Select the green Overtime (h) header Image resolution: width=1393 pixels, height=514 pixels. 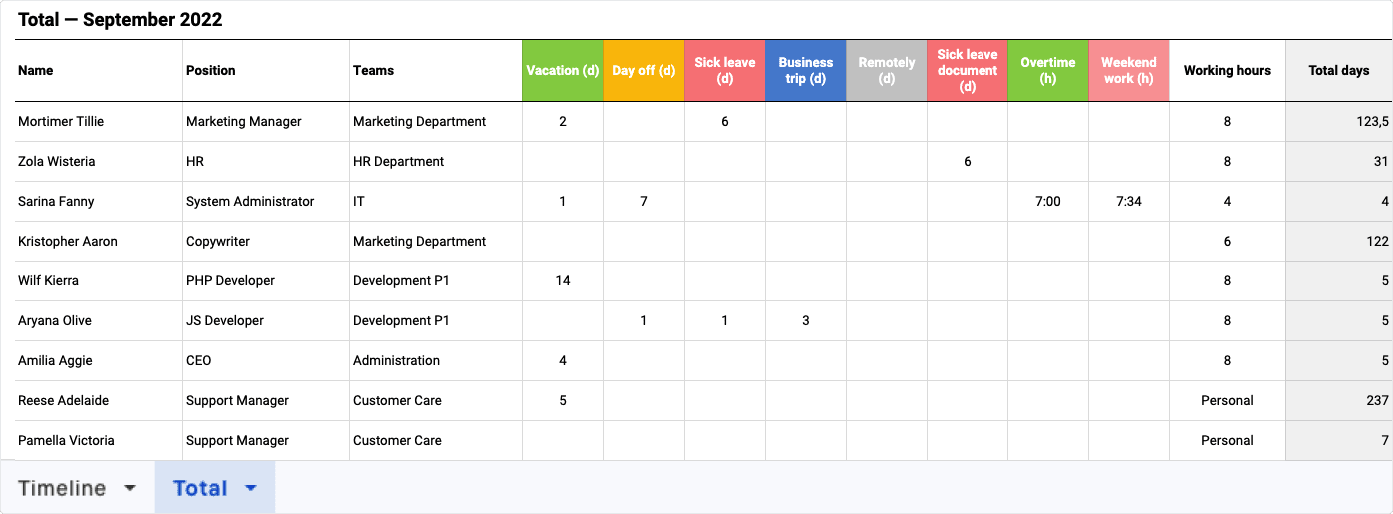pos(1047,70)
